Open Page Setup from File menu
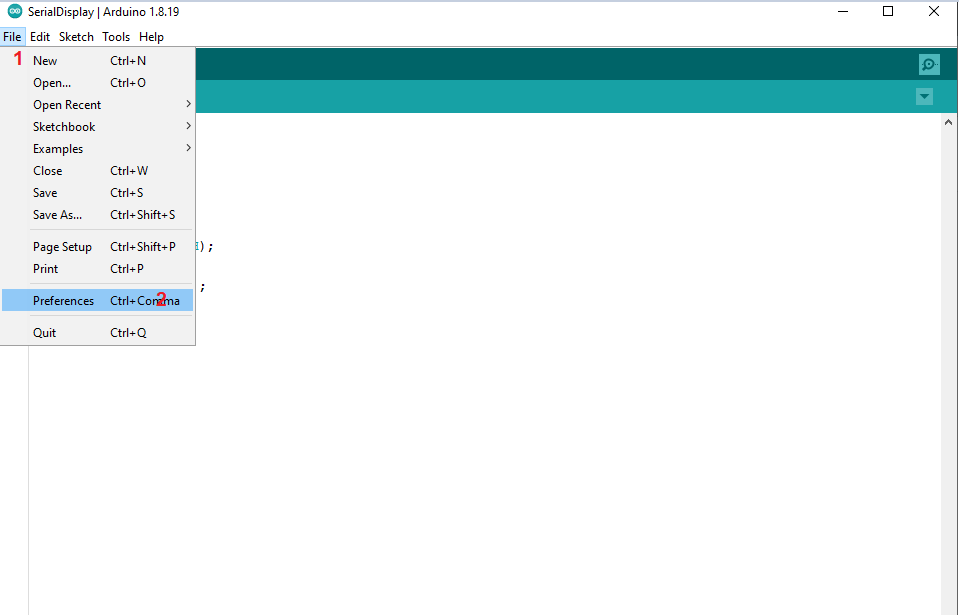The image size is (959, 615). [98, 246]
